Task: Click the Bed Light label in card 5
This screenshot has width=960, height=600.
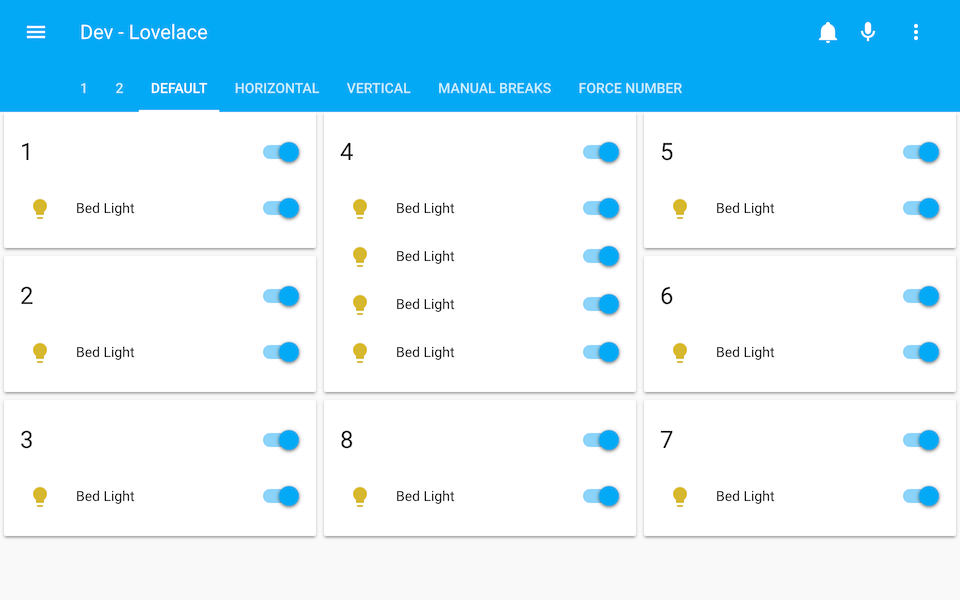Action: [x=745, y=208]
